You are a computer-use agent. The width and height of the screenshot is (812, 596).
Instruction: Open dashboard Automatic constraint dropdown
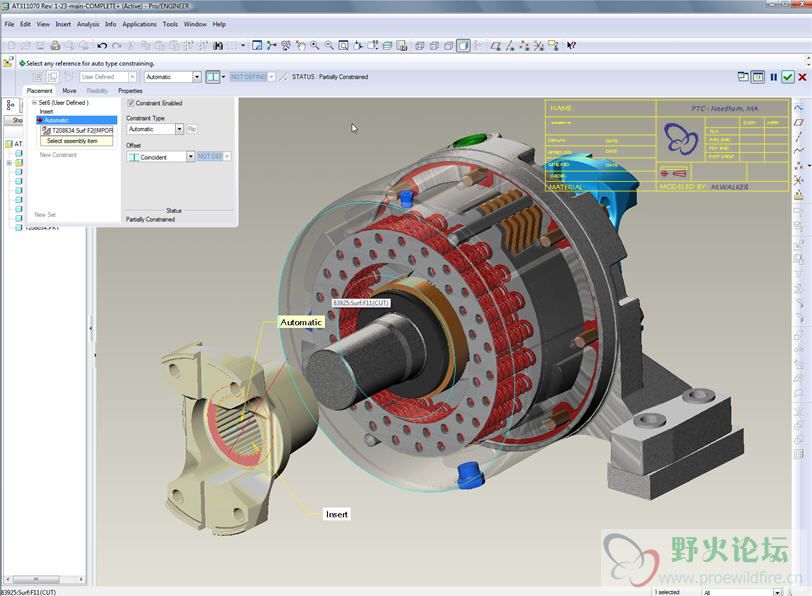(x=197, y=77)
